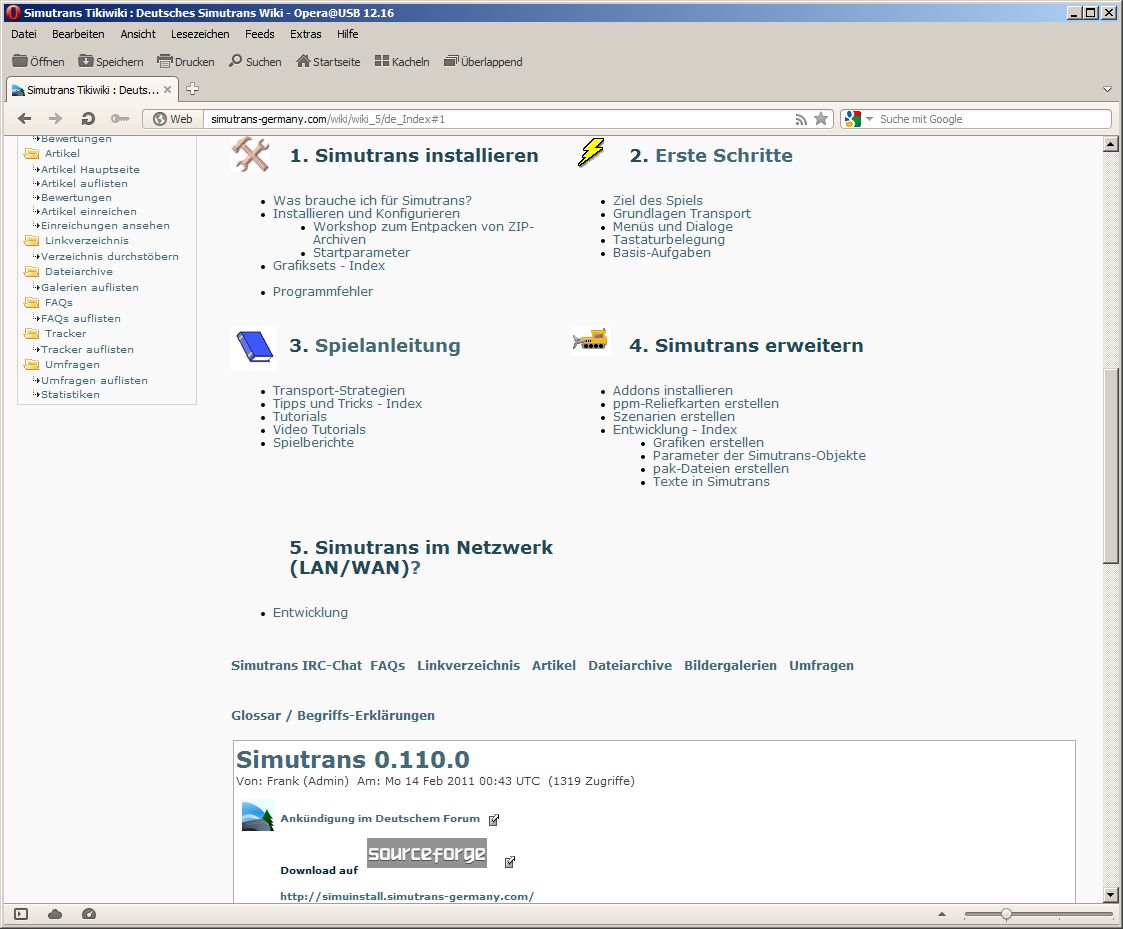Adjust the zoom slider in status bar
This screenshot has height=929, width=1123.
click(x=1006, y=914)
